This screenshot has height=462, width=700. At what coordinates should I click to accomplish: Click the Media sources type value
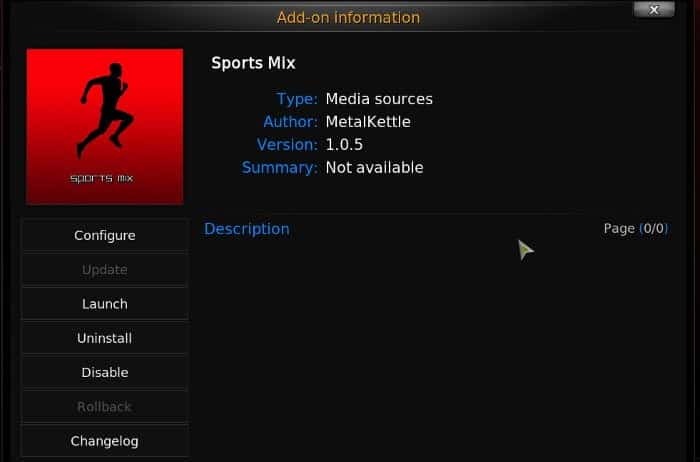coord(379,99)
